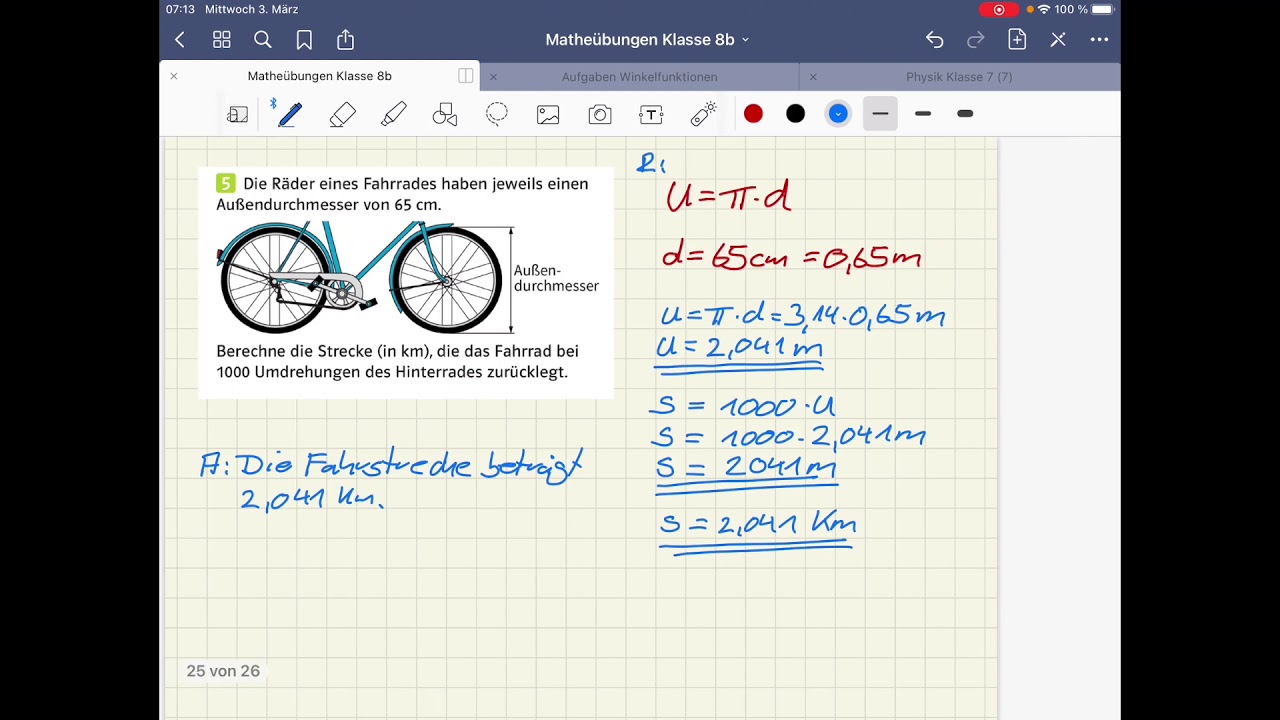Click the page indicator 25 von 26
1280x720 pixels.
(x=223, y=671)
